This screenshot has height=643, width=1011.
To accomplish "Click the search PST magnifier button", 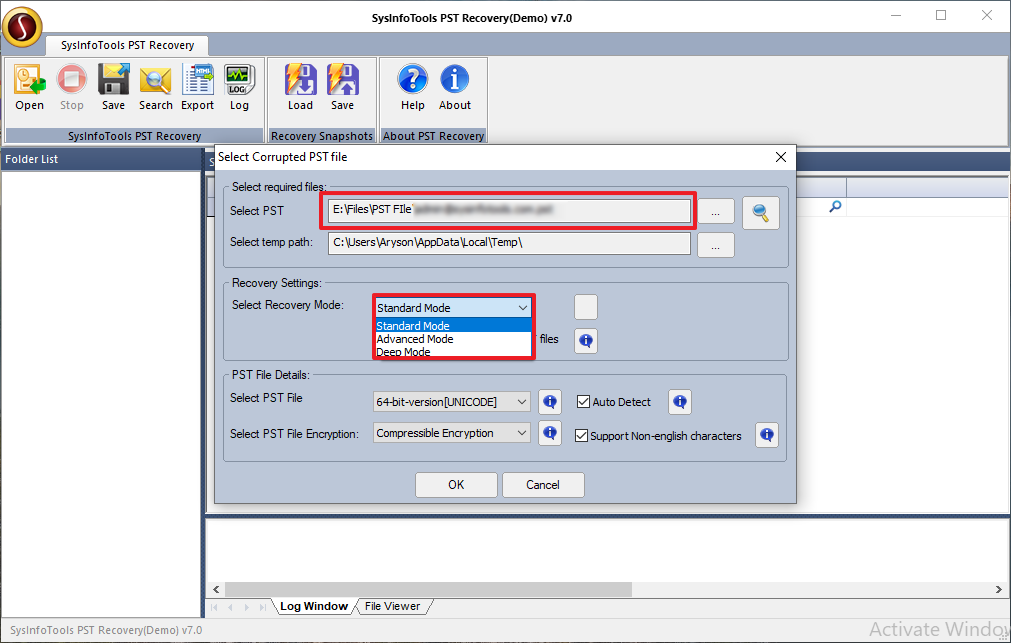I will pos(761,213).
